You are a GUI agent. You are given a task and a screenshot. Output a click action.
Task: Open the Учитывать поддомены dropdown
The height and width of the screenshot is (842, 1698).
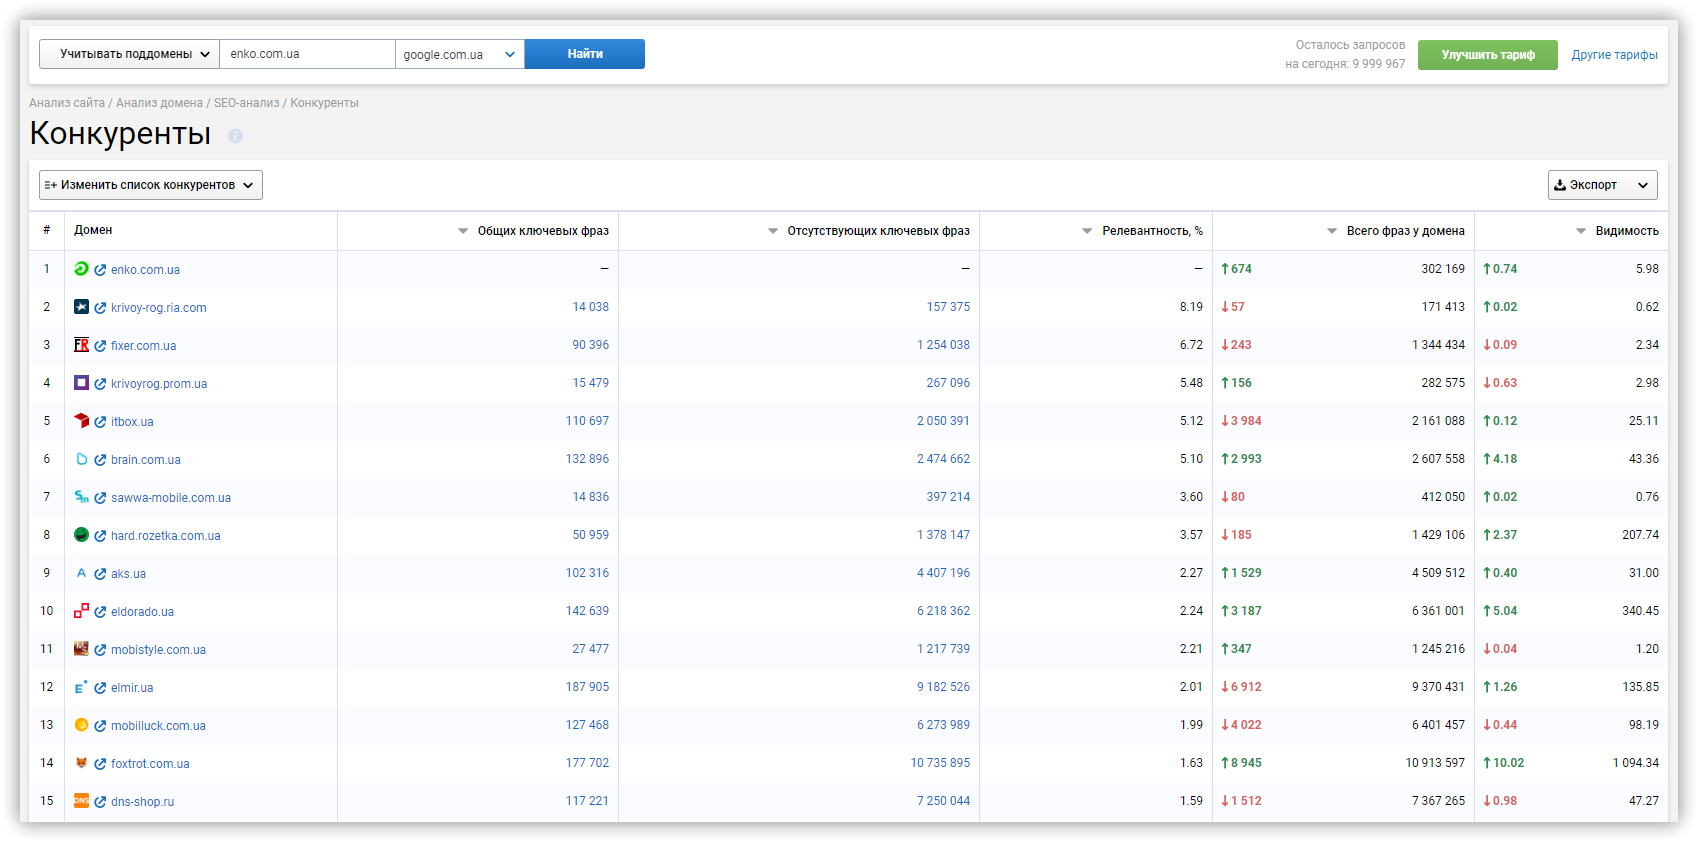click(x=129, y=54)
